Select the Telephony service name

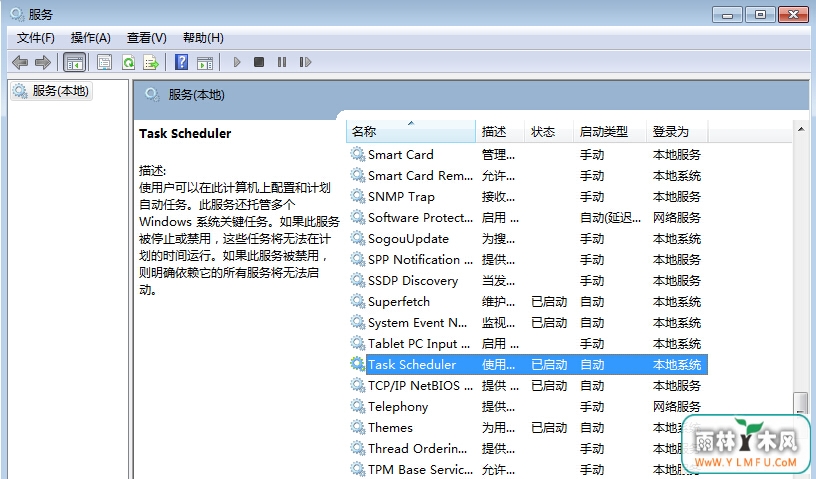[x=398, y=407]
